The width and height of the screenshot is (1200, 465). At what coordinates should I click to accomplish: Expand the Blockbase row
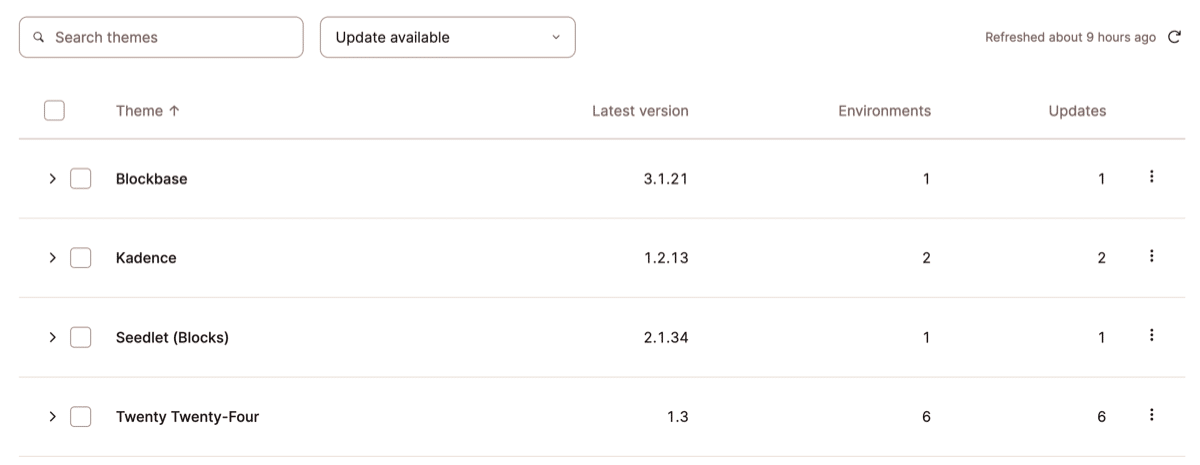click(52, 179)
